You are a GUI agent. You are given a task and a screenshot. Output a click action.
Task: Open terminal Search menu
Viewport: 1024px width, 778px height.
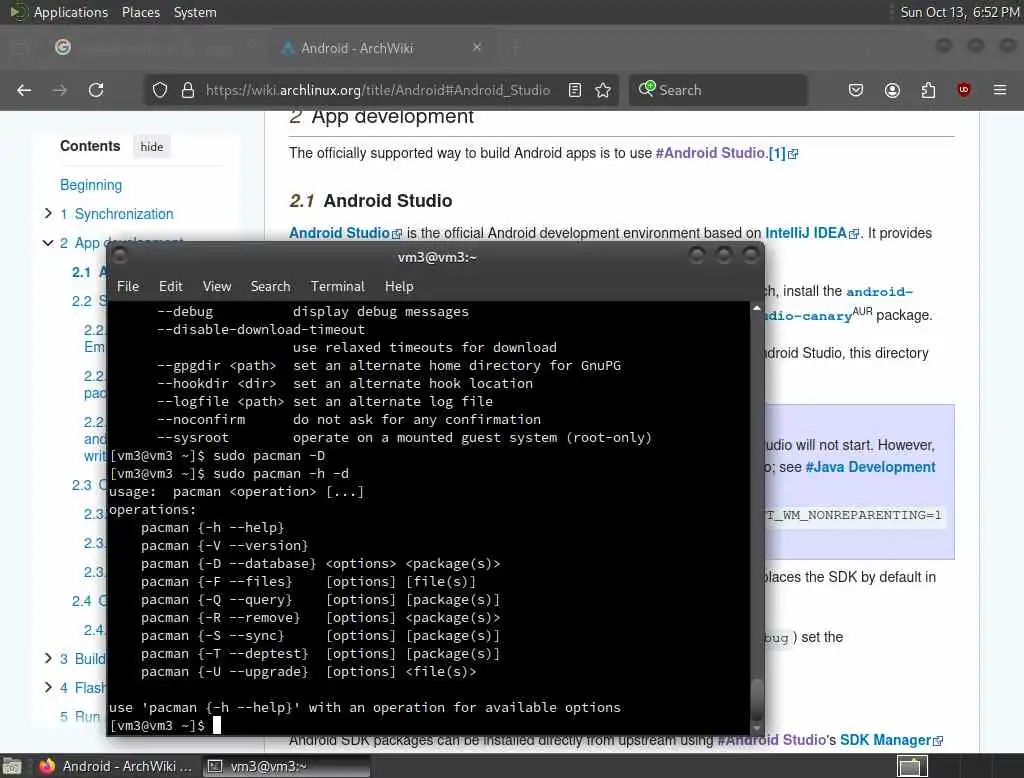pyautogui.click(x=270, y=286)
